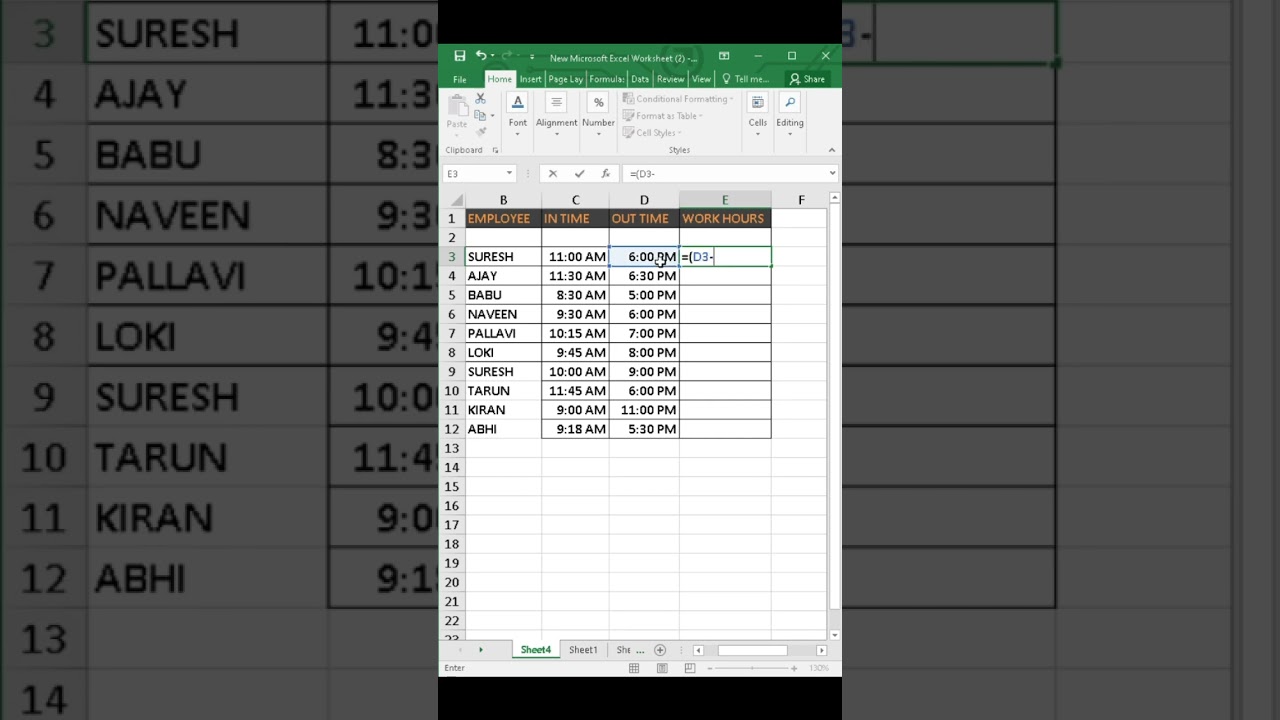Click the cell containing ABHI
The width and height of the screenshot is (1280, 720).
point(503,429)
